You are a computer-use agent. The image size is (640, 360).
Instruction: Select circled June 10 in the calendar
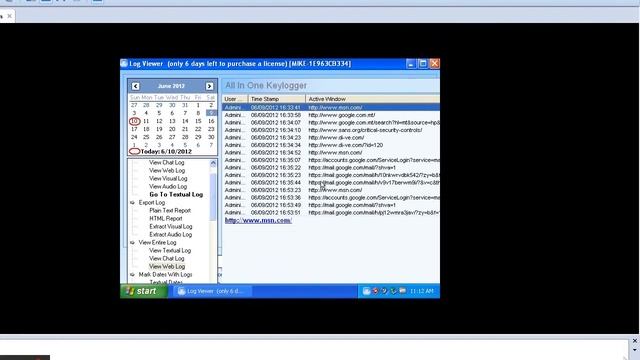(x=134, y=121)
